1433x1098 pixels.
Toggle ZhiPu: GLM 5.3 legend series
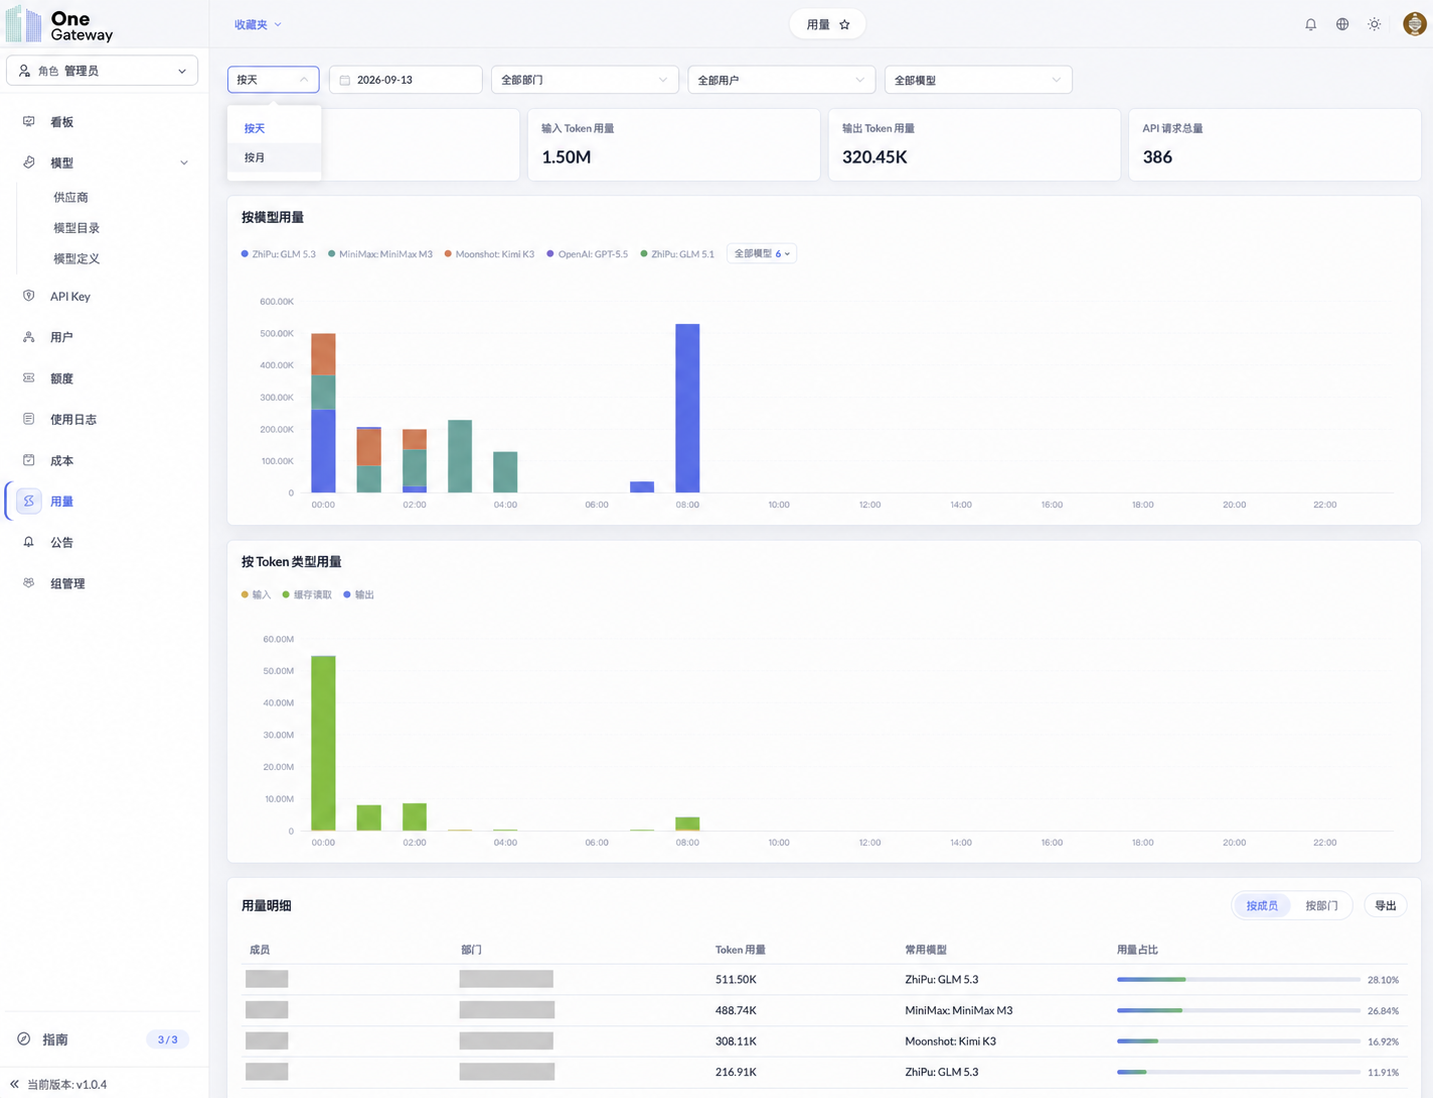pyautogui.click(x=278, y=254)
